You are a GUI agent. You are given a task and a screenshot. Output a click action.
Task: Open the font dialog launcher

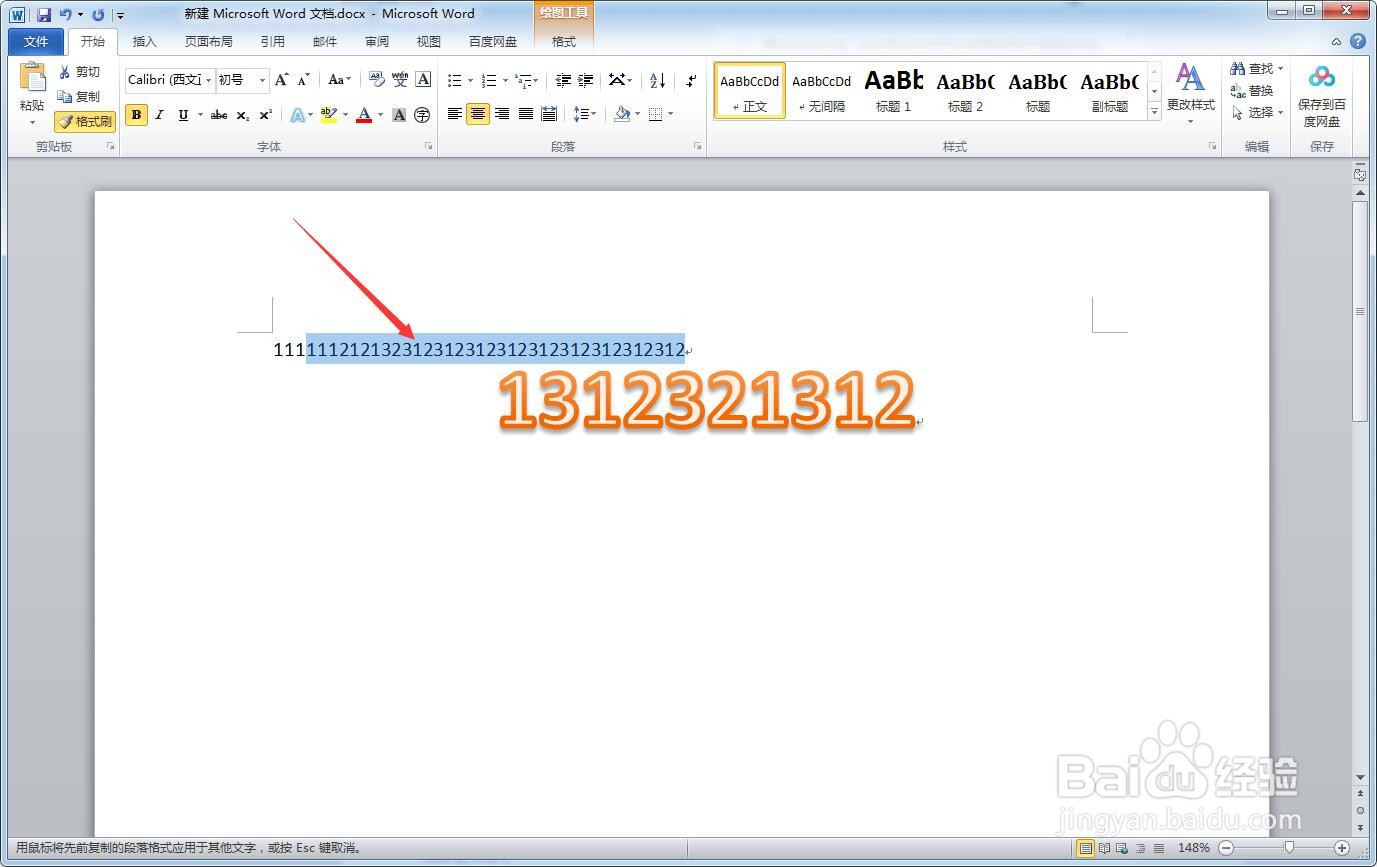(429, 146)
